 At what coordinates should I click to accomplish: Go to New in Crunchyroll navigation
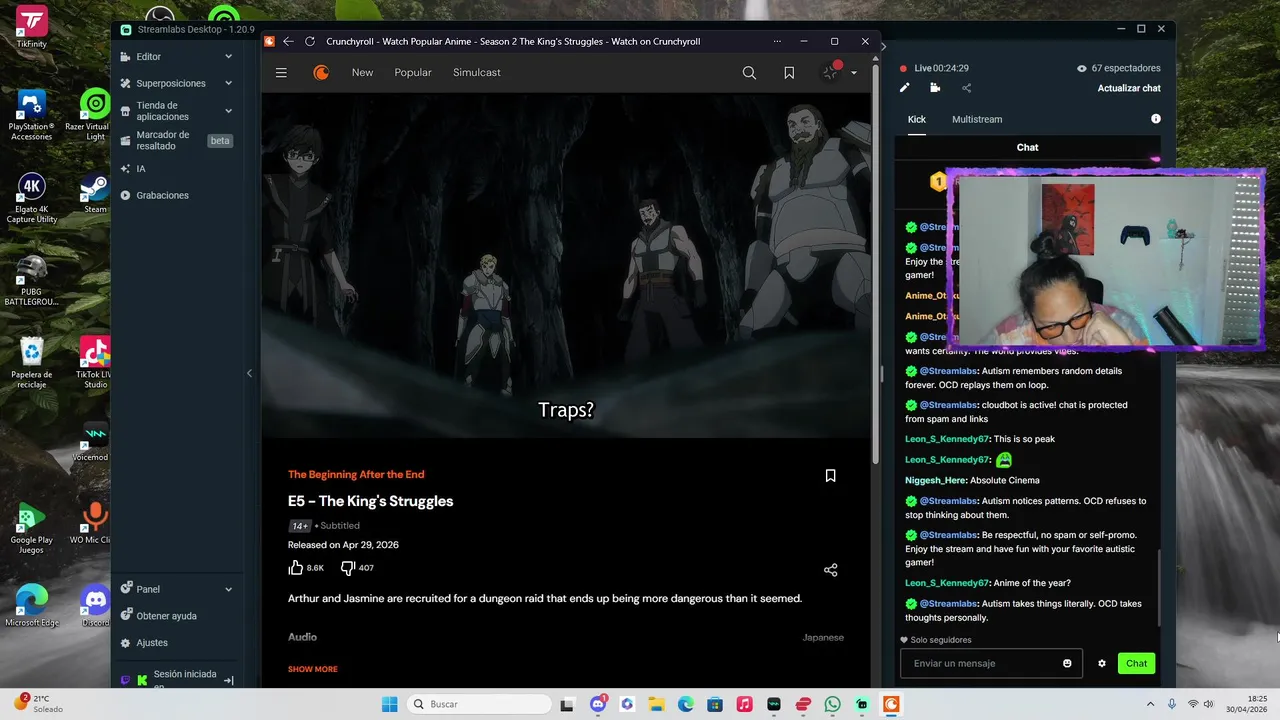pyautogui.click(x=362, y=73)
